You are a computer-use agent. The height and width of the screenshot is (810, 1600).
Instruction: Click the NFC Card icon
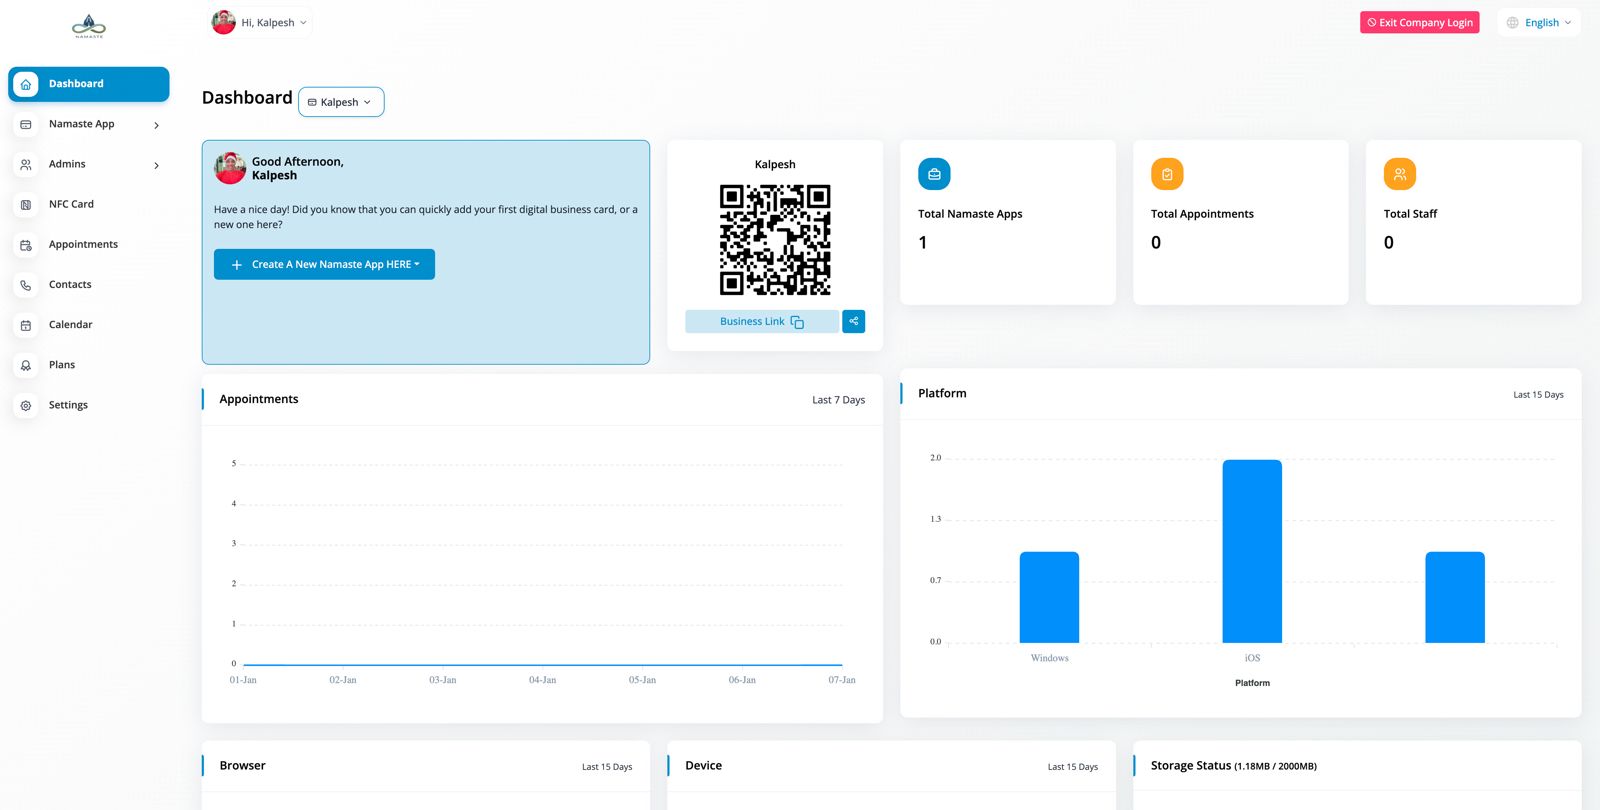[26, 205]
